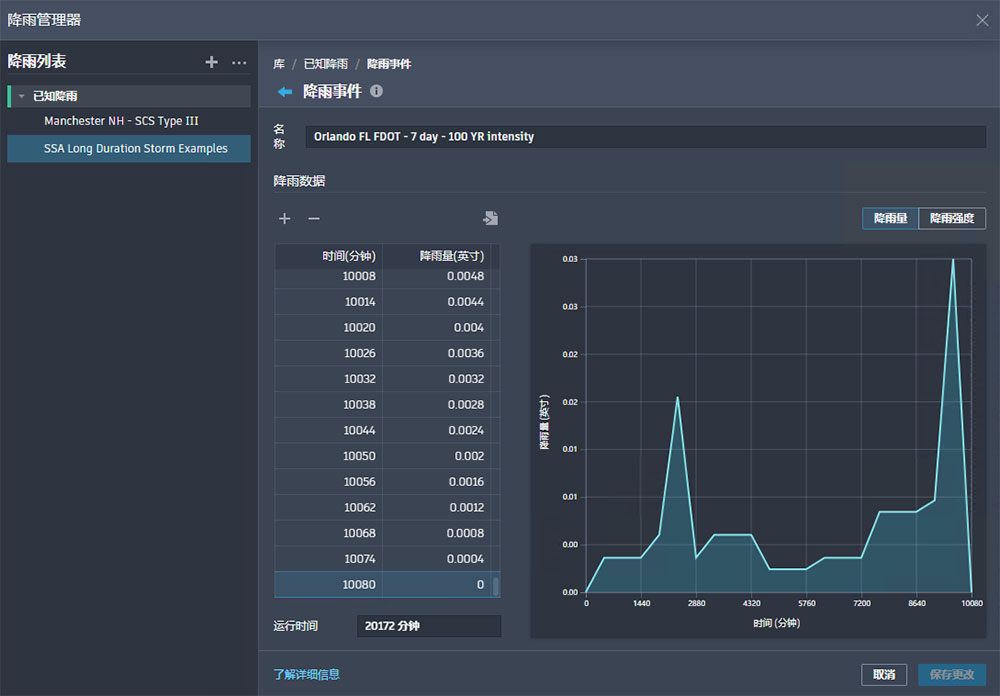Remove row using the minus icon
Screen dimensions: 1000x696
(314, 218)
